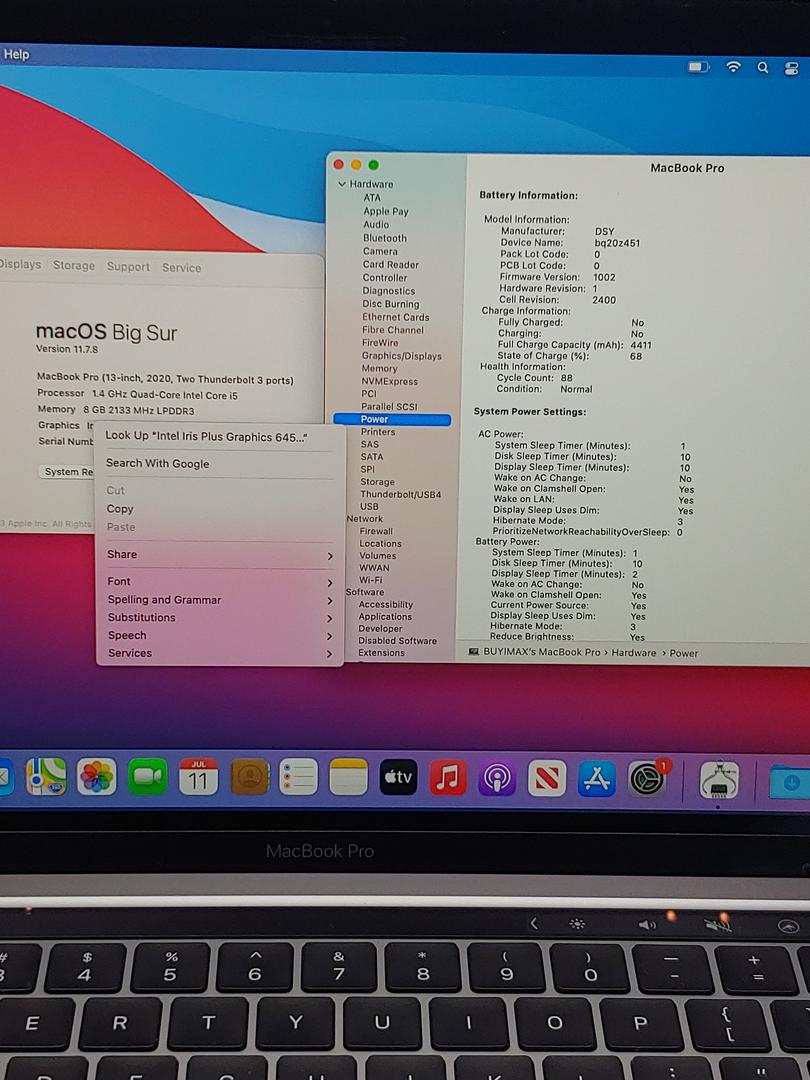Open the News app in the Dock

pos(547,778)
